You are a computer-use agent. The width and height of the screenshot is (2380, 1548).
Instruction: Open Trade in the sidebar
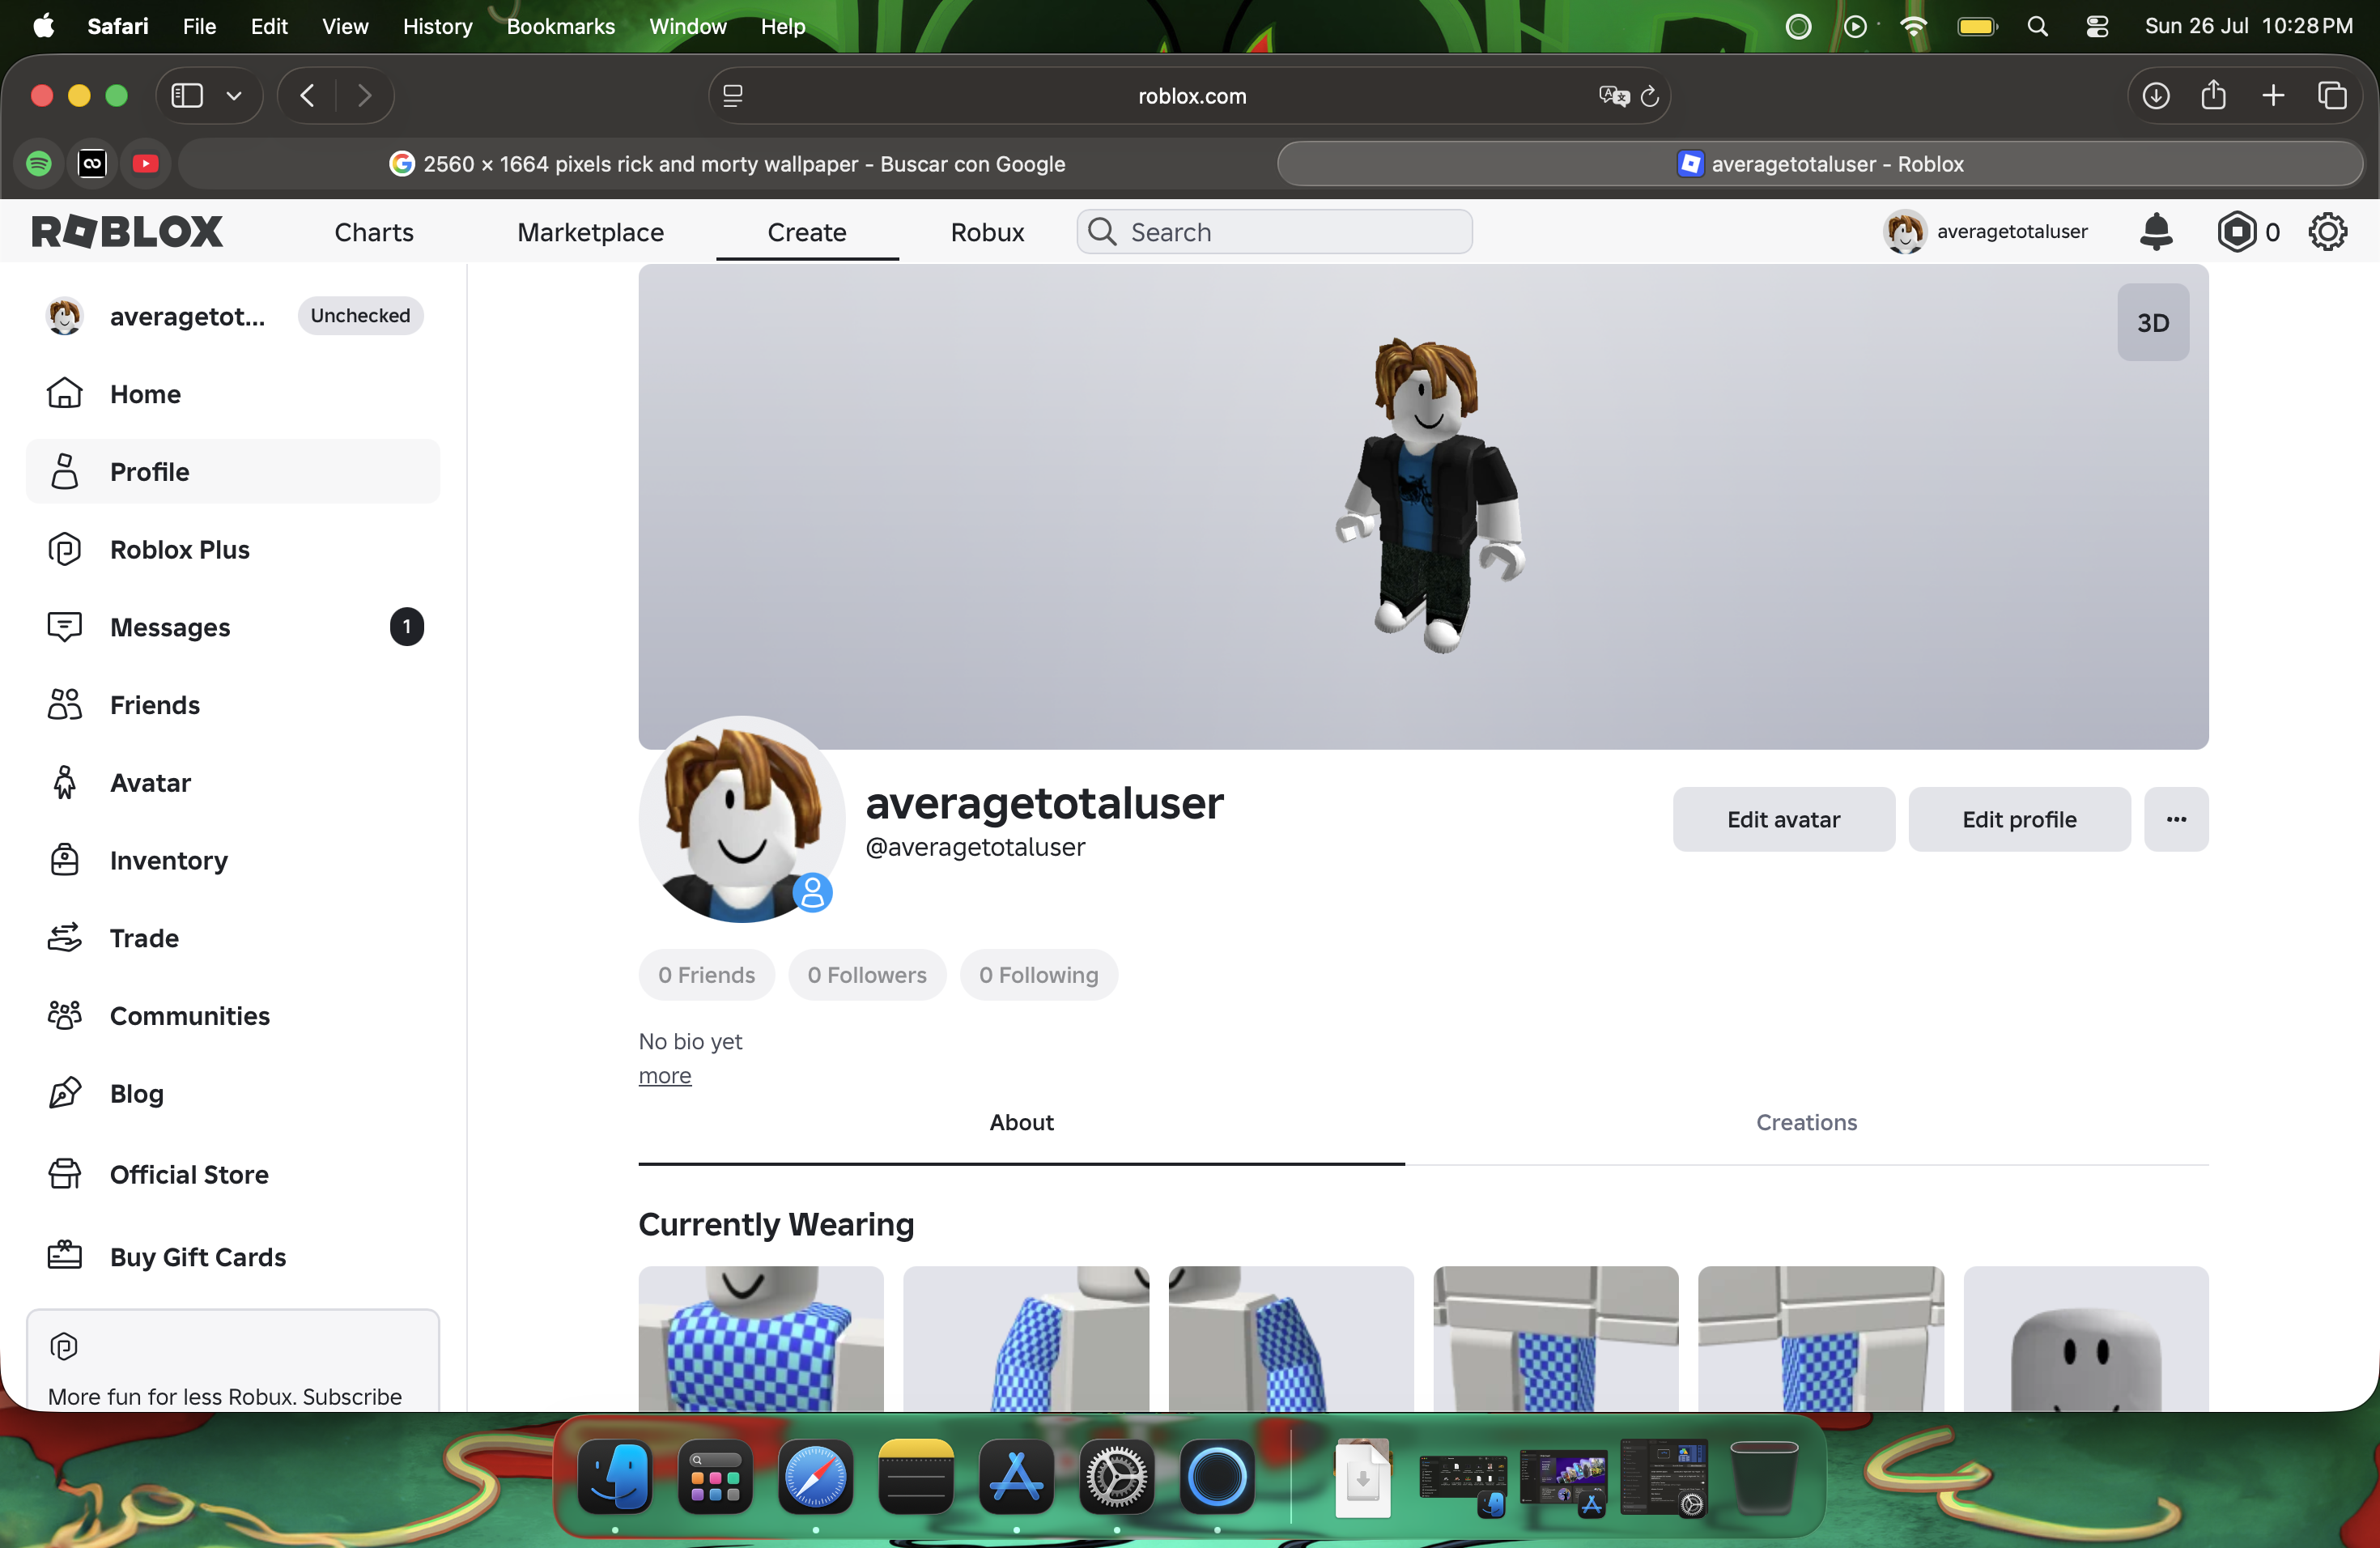[x=232, y=938]
